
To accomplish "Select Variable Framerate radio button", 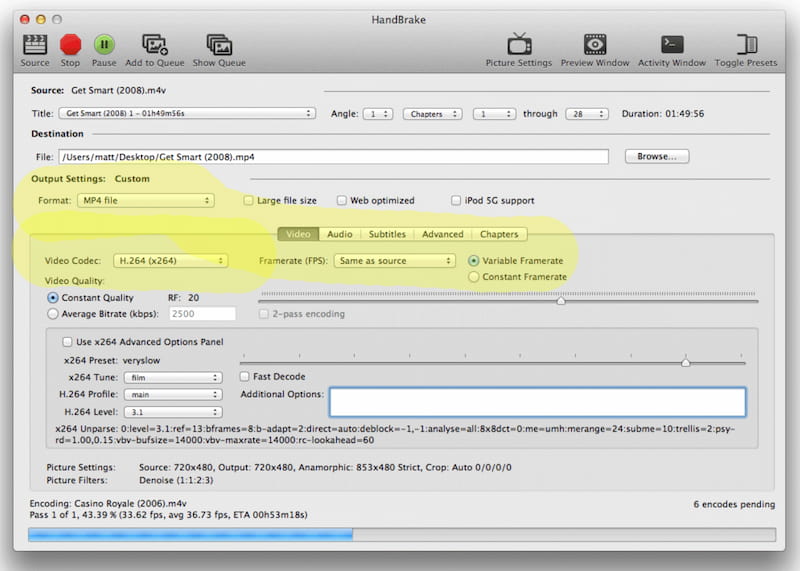I will tap(473, 261).
